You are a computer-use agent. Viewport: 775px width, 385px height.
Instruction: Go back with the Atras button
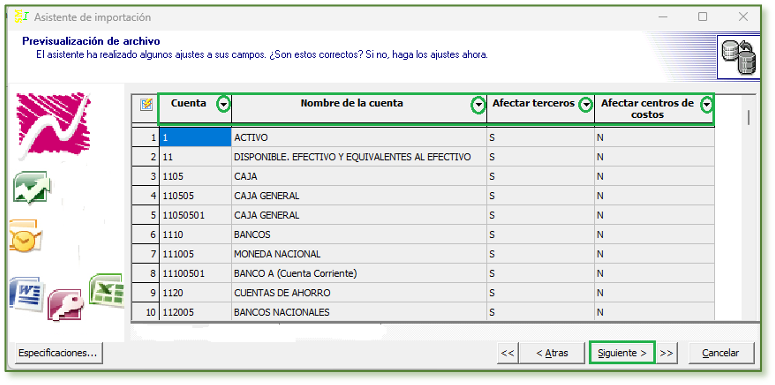[552, 353]
